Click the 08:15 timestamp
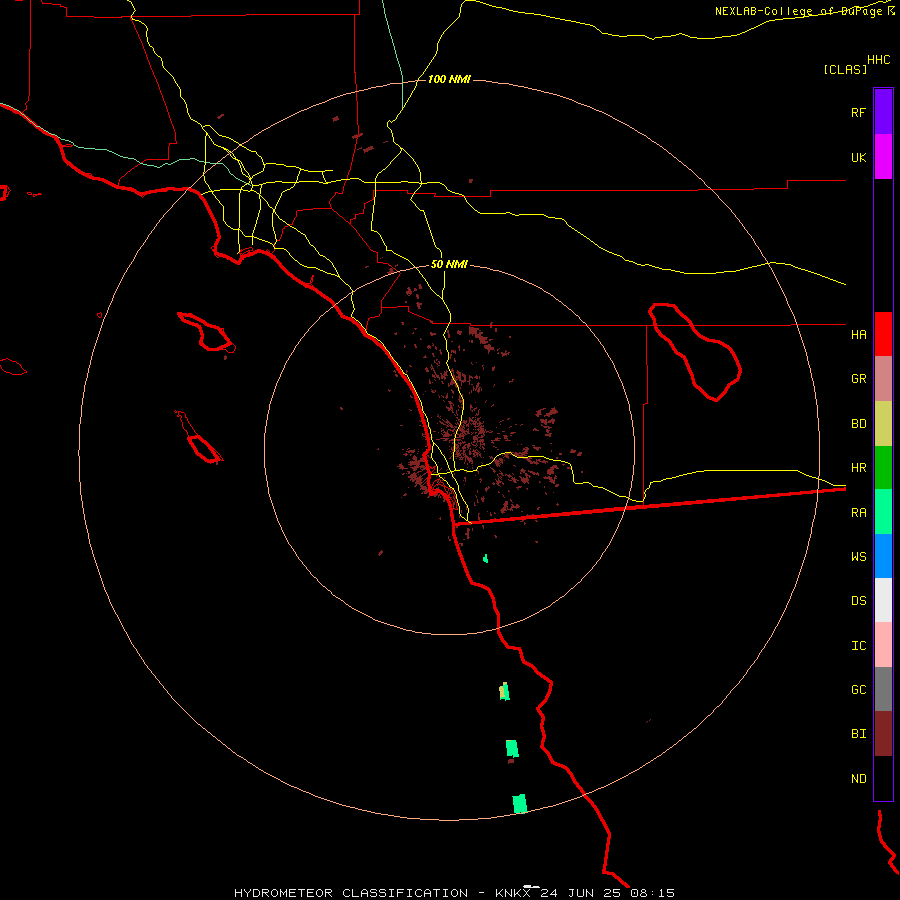 click(x=652, y=893)
